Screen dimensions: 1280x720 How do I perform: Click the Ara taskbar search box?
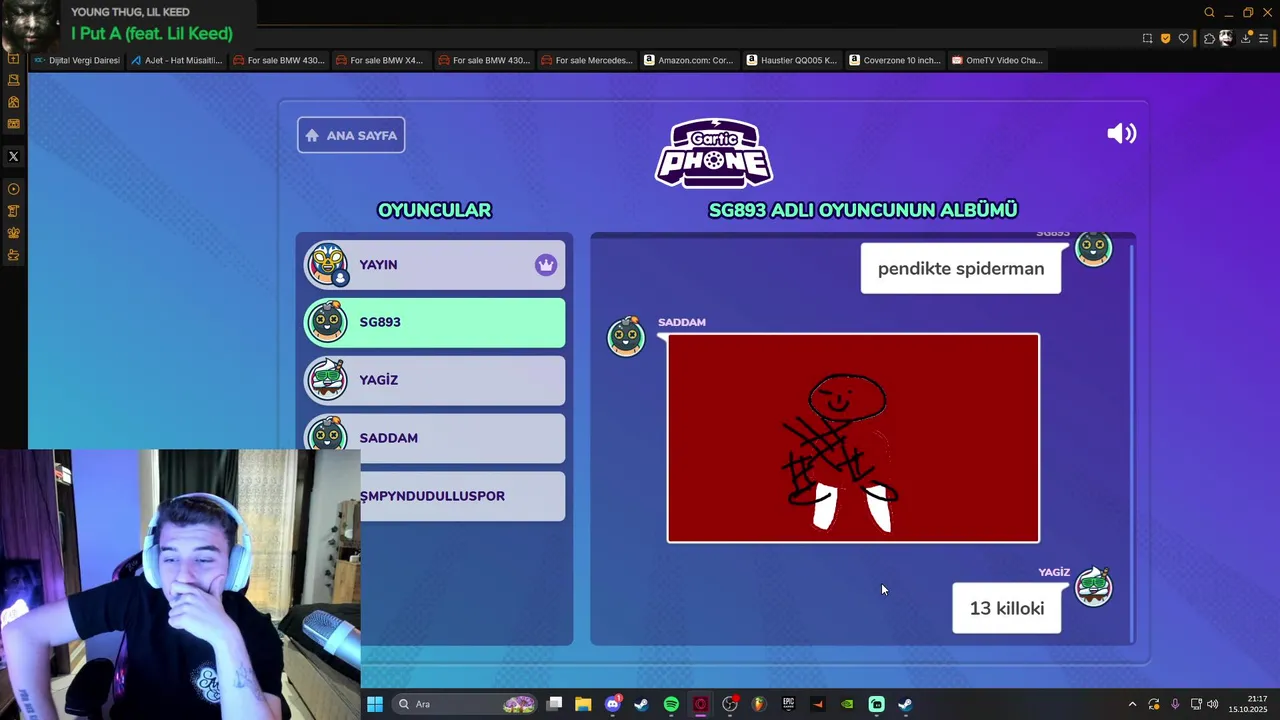tap(465, 704)
